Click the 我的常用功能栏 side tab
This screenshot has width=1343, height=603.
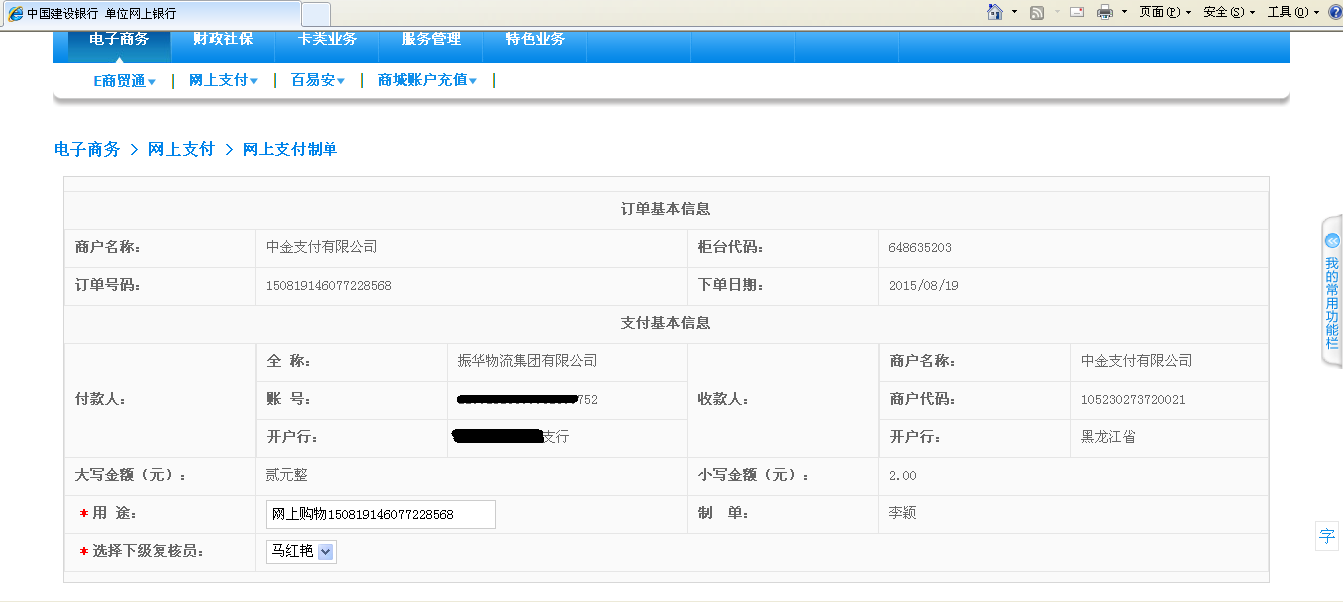[1332, 290]
